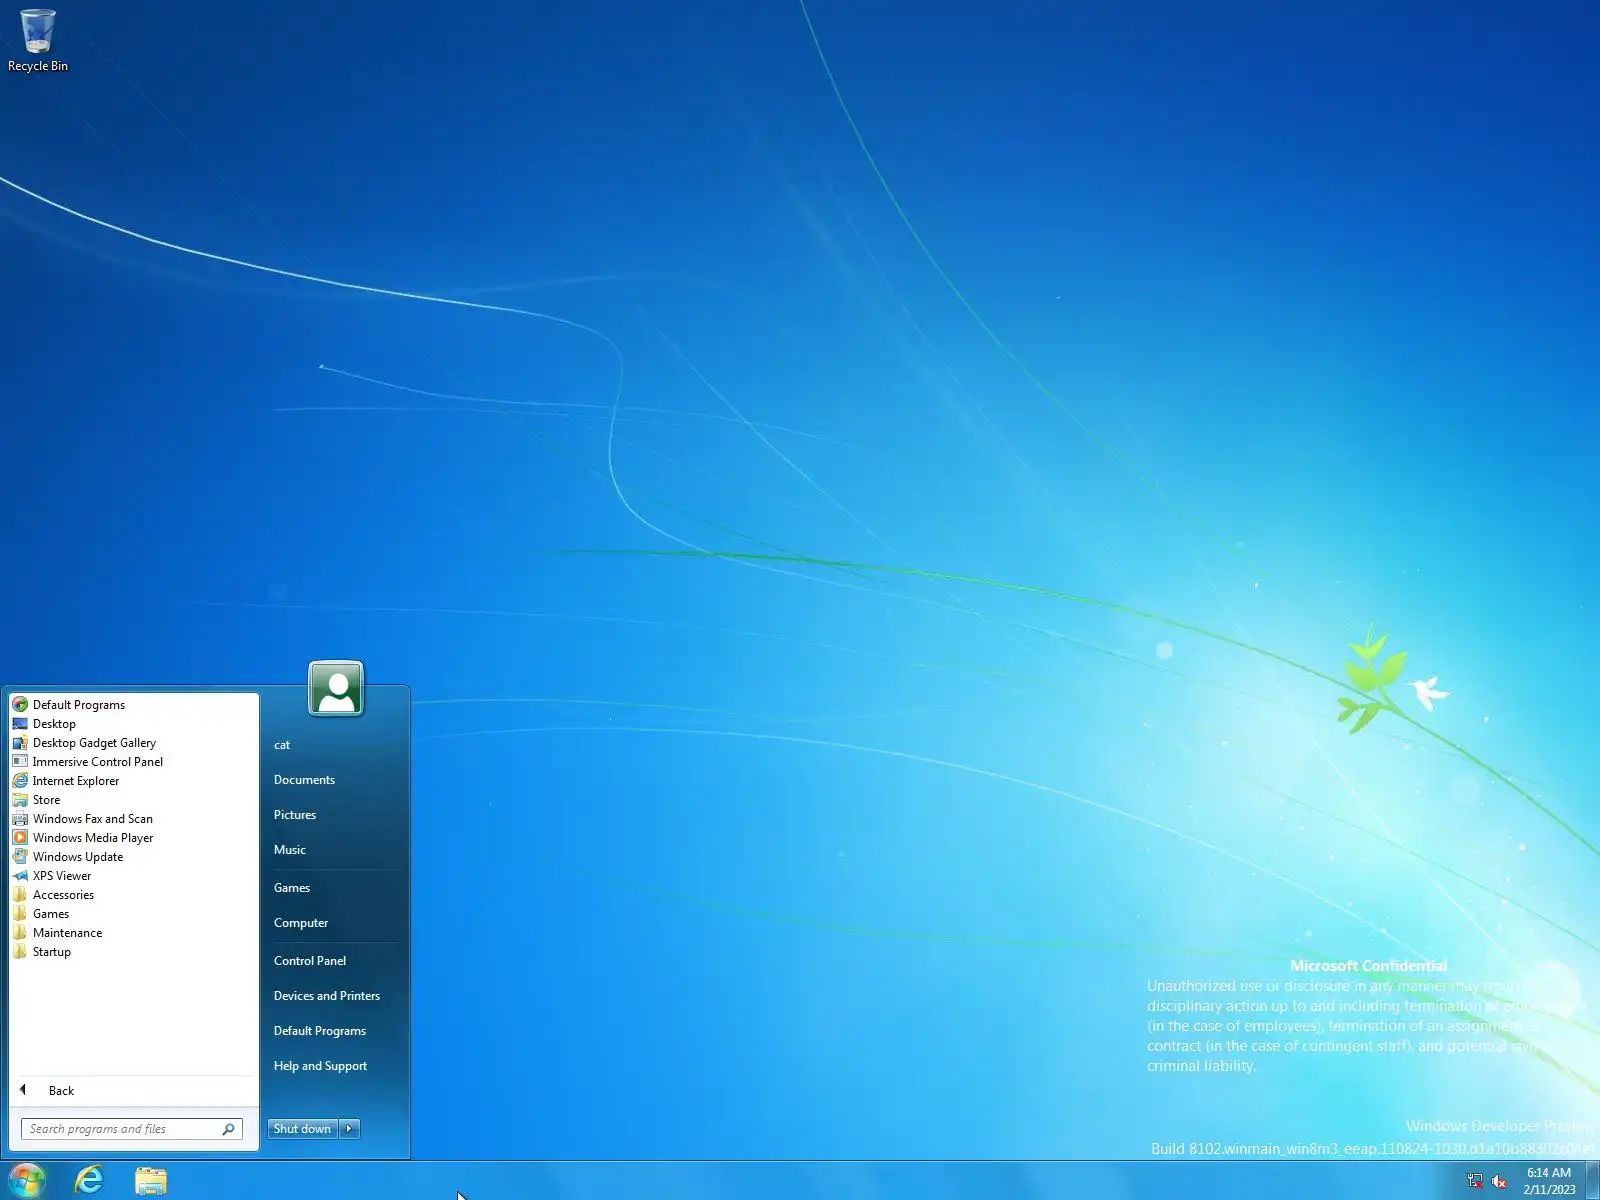
Task: Open the Store icon
Action: tap(20, 800)
